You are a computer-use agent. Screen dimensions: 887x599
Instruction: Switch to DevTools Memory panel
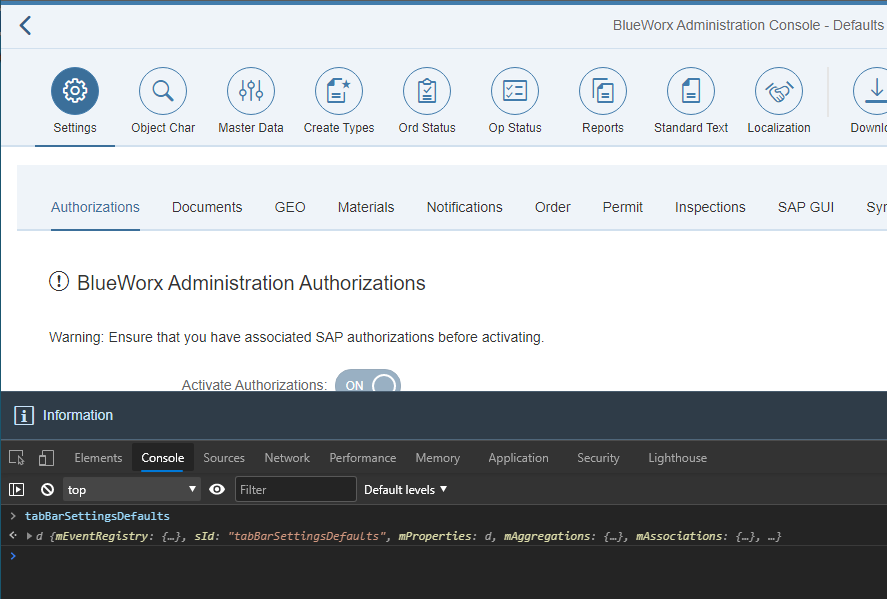438,458
